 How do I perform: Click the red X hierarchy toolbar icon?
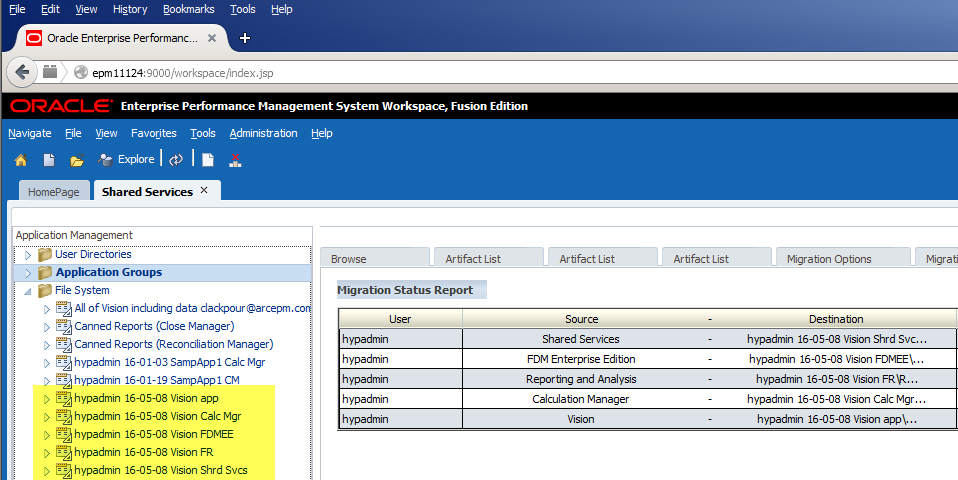coord(235,160)
